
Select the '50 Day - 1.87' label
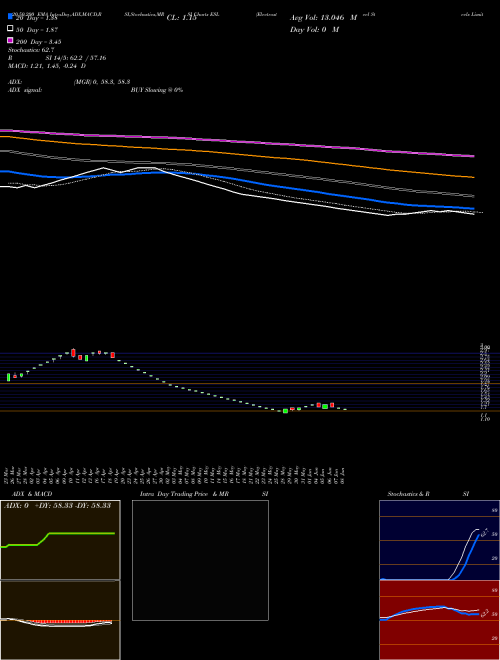pos(37,30)
